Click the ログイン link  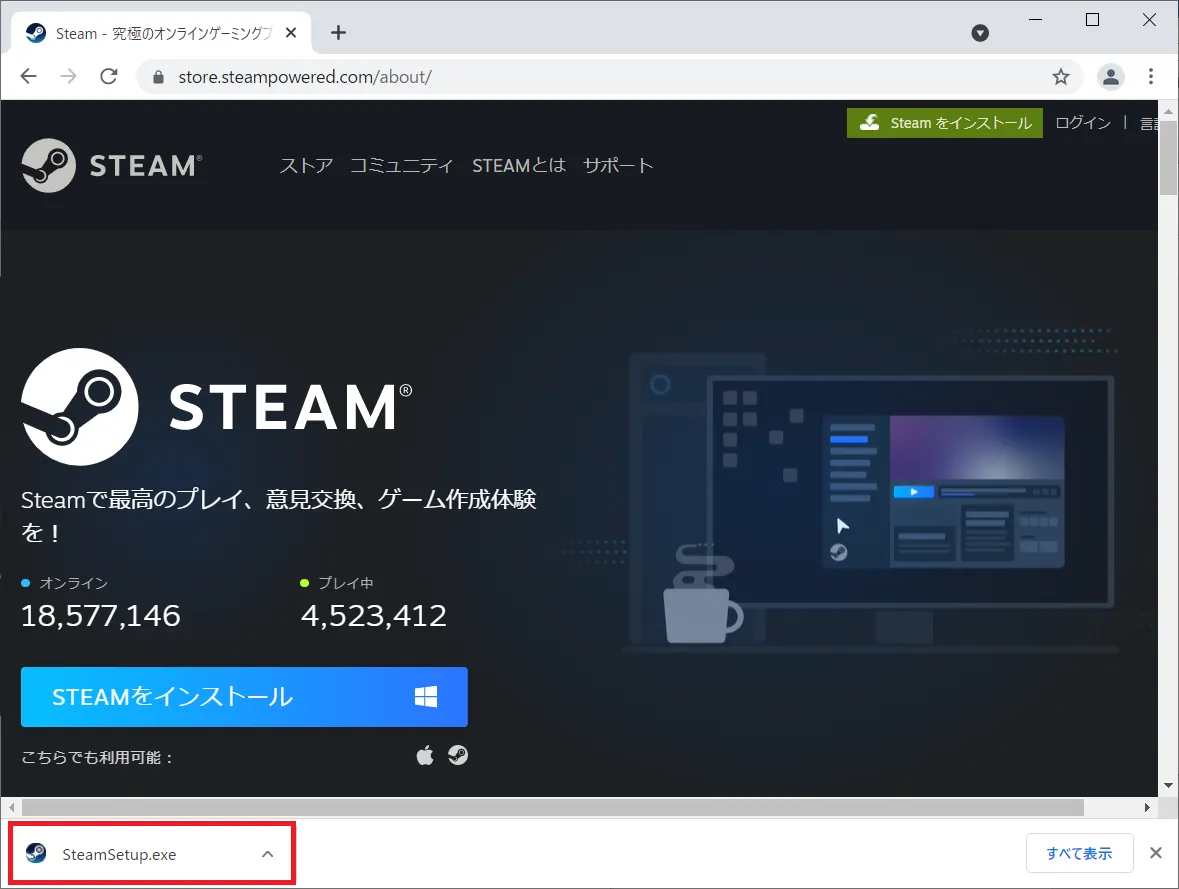click(1083, 123)
